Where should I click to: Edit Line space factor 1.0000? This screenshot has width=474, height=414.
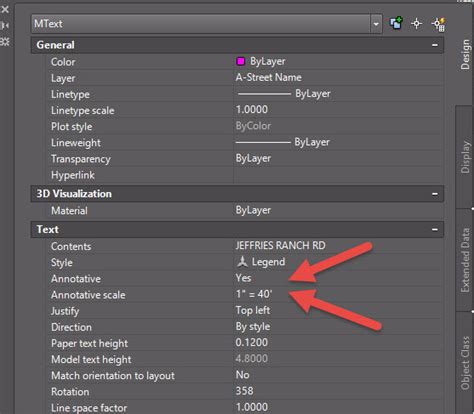point(252,407)
